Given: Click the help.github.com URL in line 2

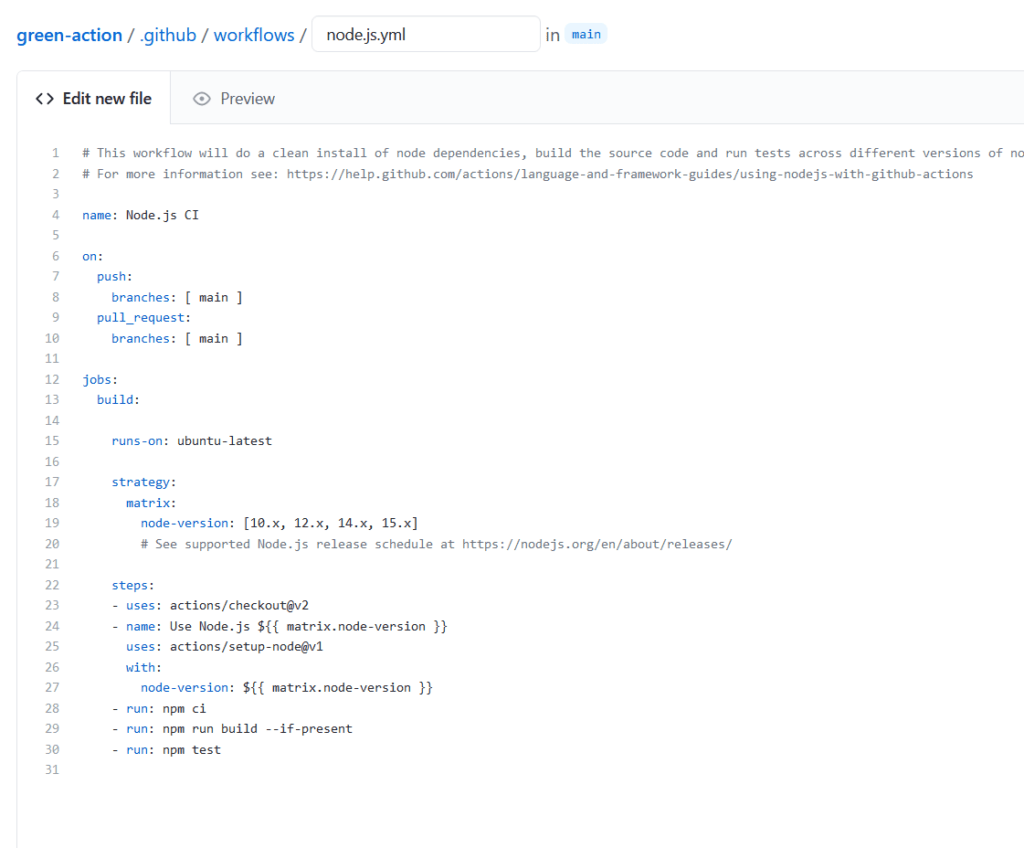Looking at the screenshot, I should click(629, 174).
